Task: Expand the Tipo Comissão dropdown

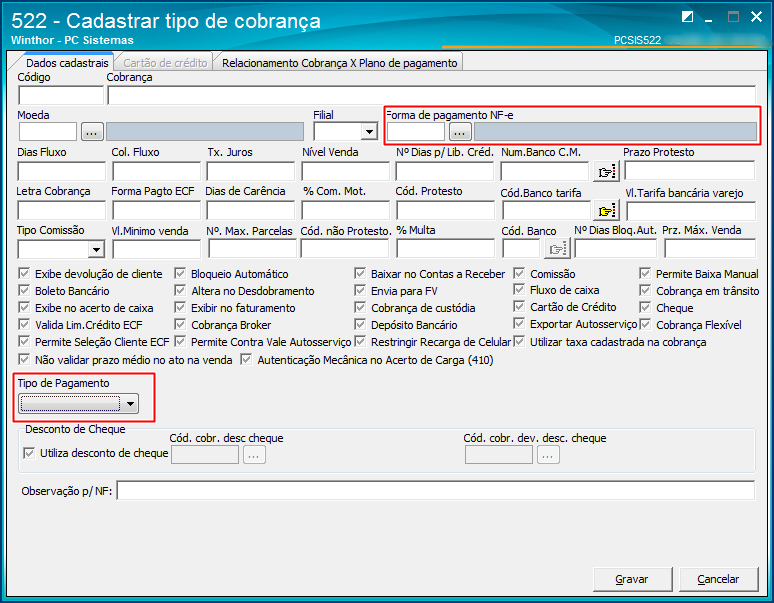Action: pos(97,249)
